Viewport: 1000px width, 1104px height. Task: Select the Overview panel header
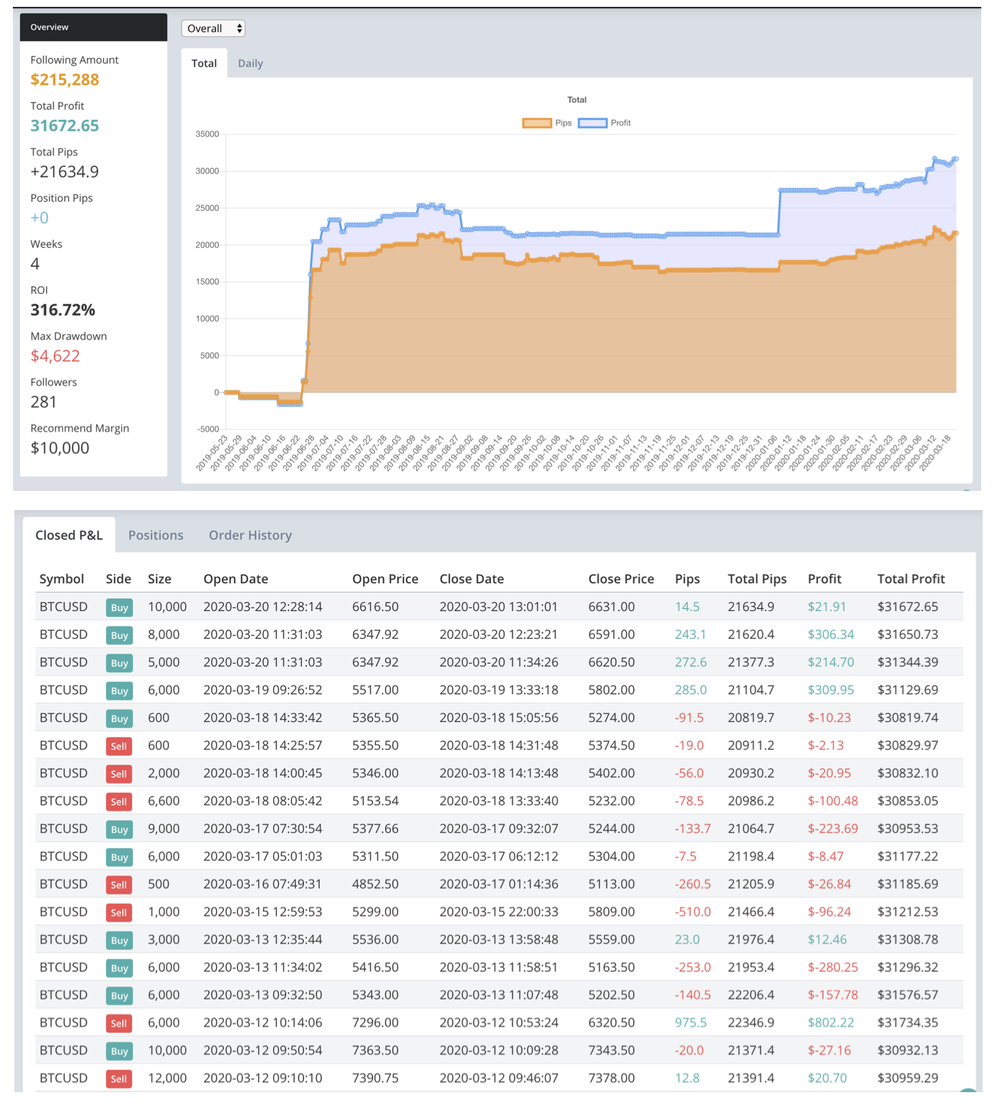[94, 27]
